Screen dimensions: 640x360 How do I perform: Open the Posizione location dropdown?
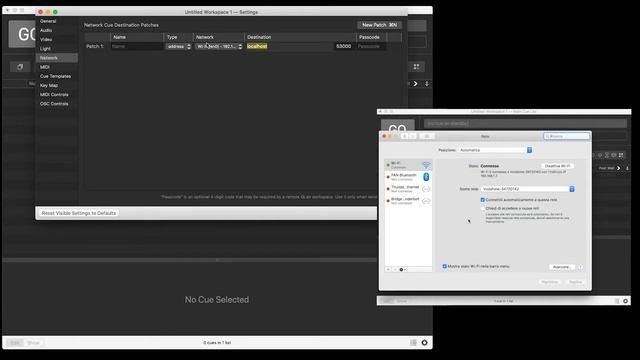coord(496,150)
